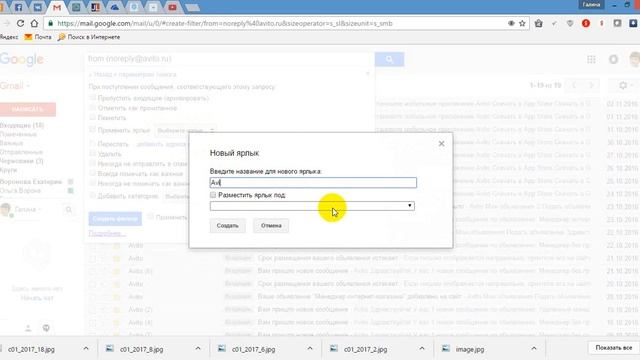The width and height of the screenshot is (640, 360).
Task: Switch to the Facebook tab
Action: pos(18,7)
